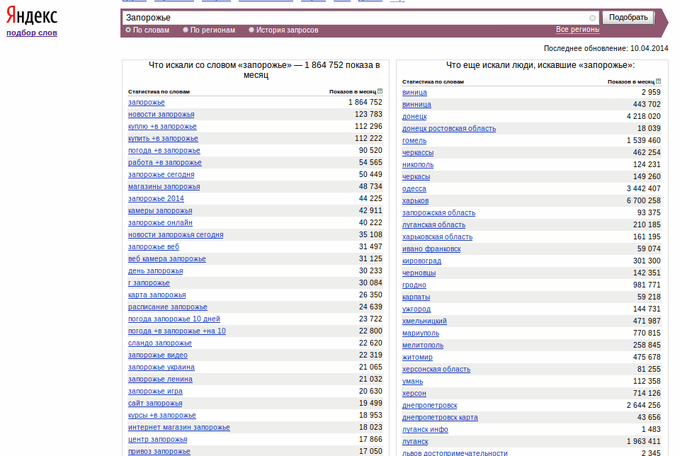Open the хмельницкий link

pyautogui.click(x=424, y=321)
